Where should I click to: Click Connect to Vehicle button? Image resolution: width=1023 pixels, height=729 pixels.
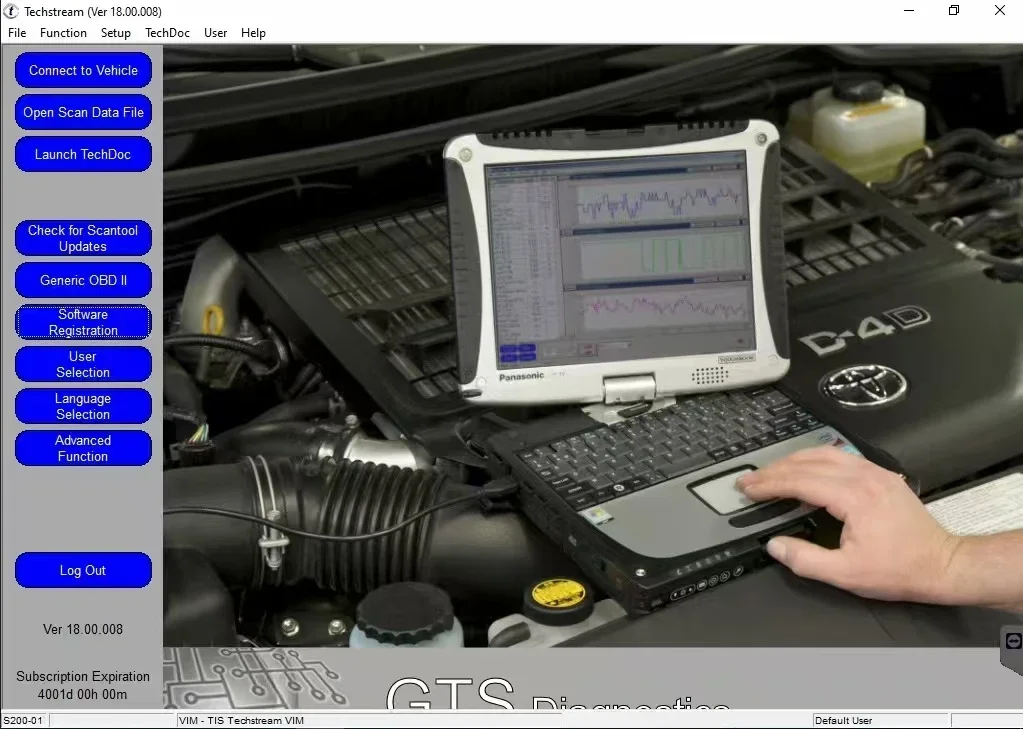point(84,70)
